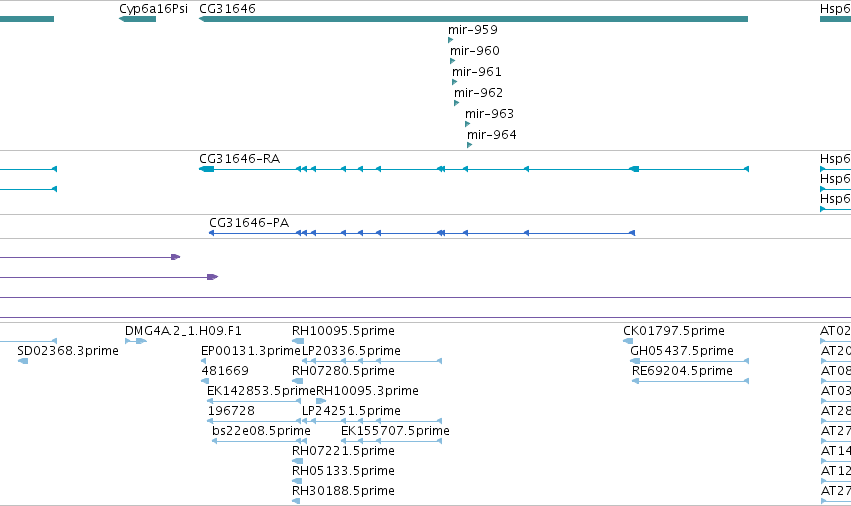Click the CG31646 gene bar
Image resolution: width=851 pixels, height=506 pixels.
473,19
